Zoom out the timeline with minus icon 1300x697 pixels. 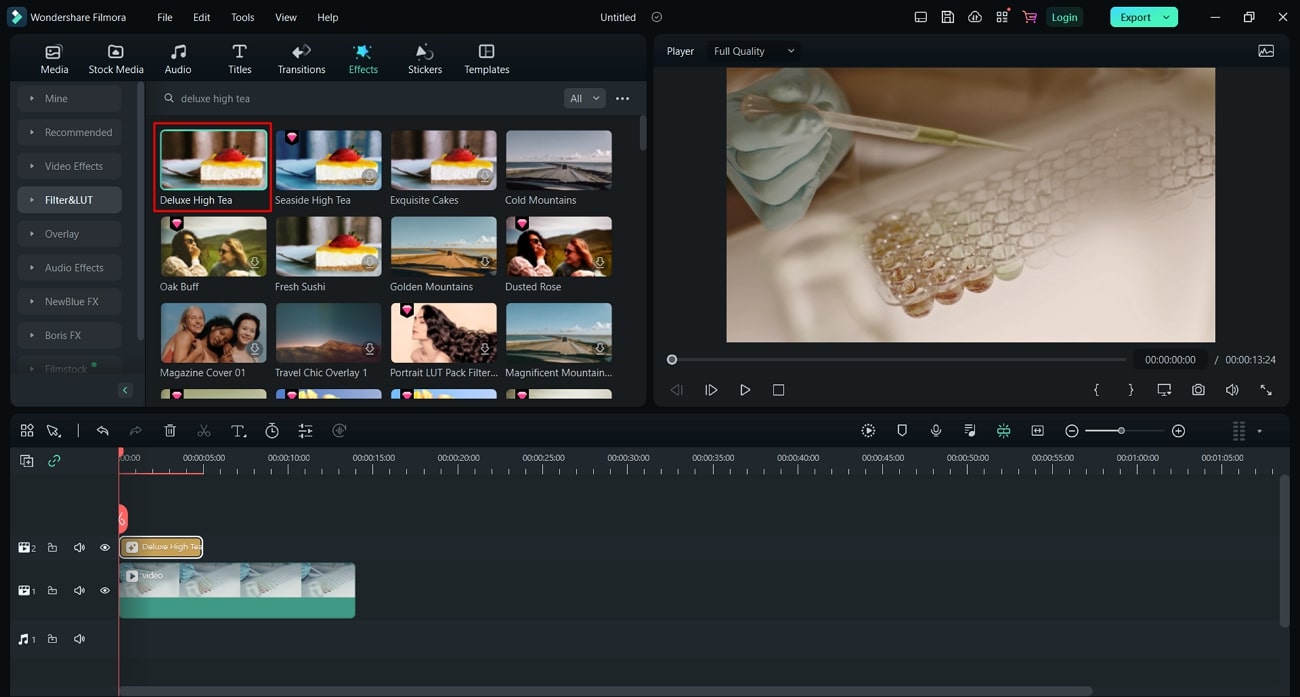1072,431
